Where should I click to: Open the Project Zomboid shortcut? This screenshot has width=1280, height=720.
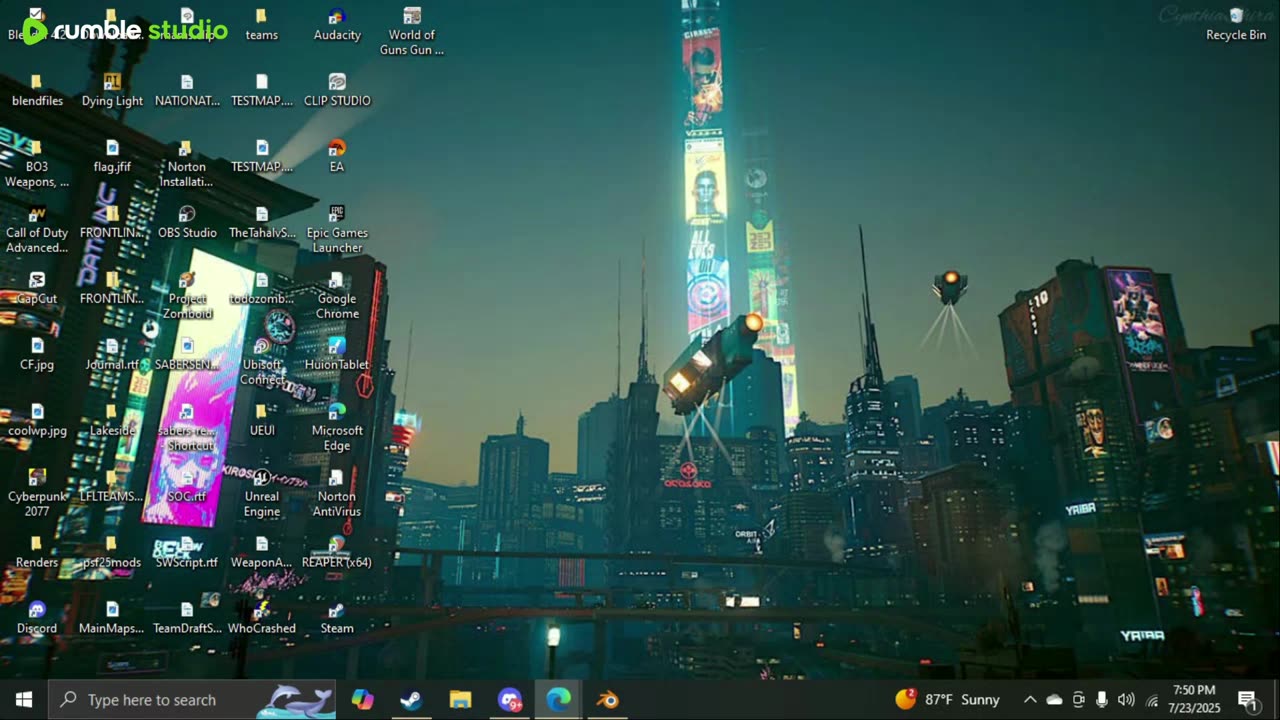click(x=187, y=295)
